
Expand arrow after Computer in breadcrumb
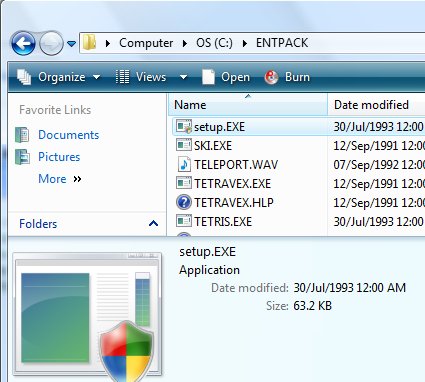click(x=184, y=43)
